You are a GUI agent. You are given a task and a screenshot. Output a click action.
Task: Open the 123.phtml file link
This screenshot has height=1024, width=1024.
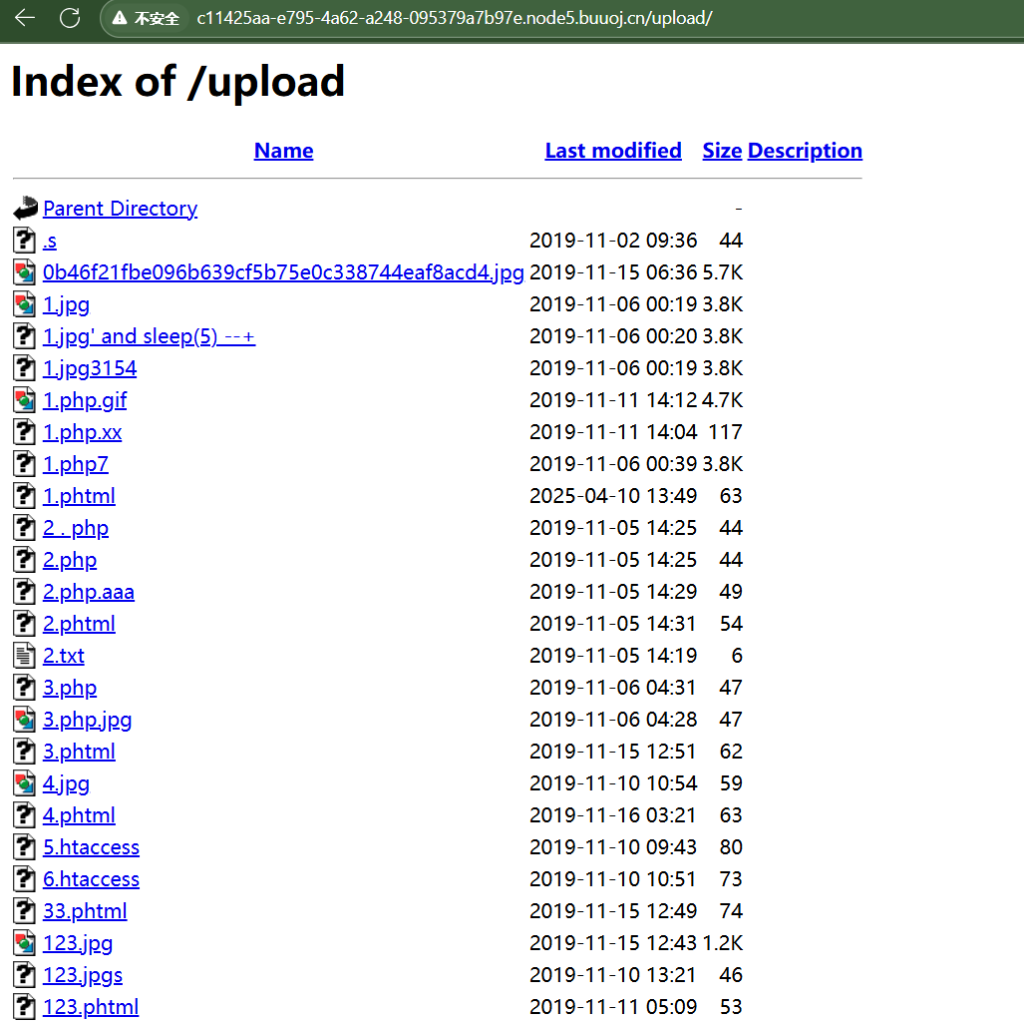(x=91, y=1008)
